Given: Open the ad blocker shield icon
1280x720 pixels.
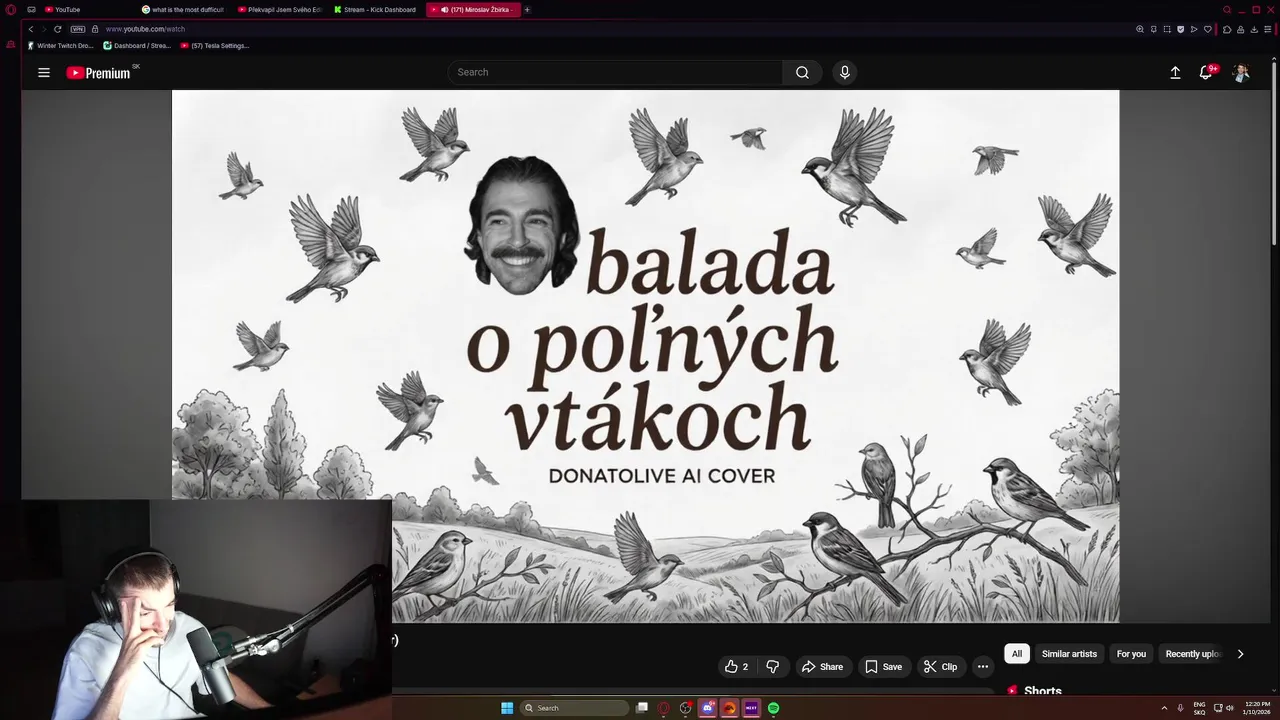Looking at the screenshot, I should coord(1180,29).
